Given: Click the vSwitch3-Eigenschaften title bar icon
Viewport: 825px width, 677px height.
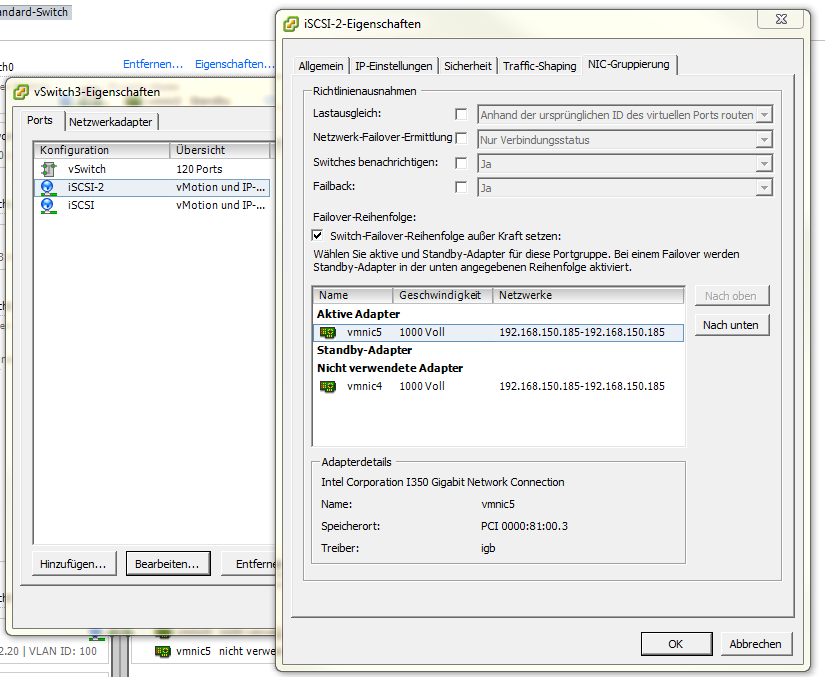Looking at the screenshot, I should point(21,92).
